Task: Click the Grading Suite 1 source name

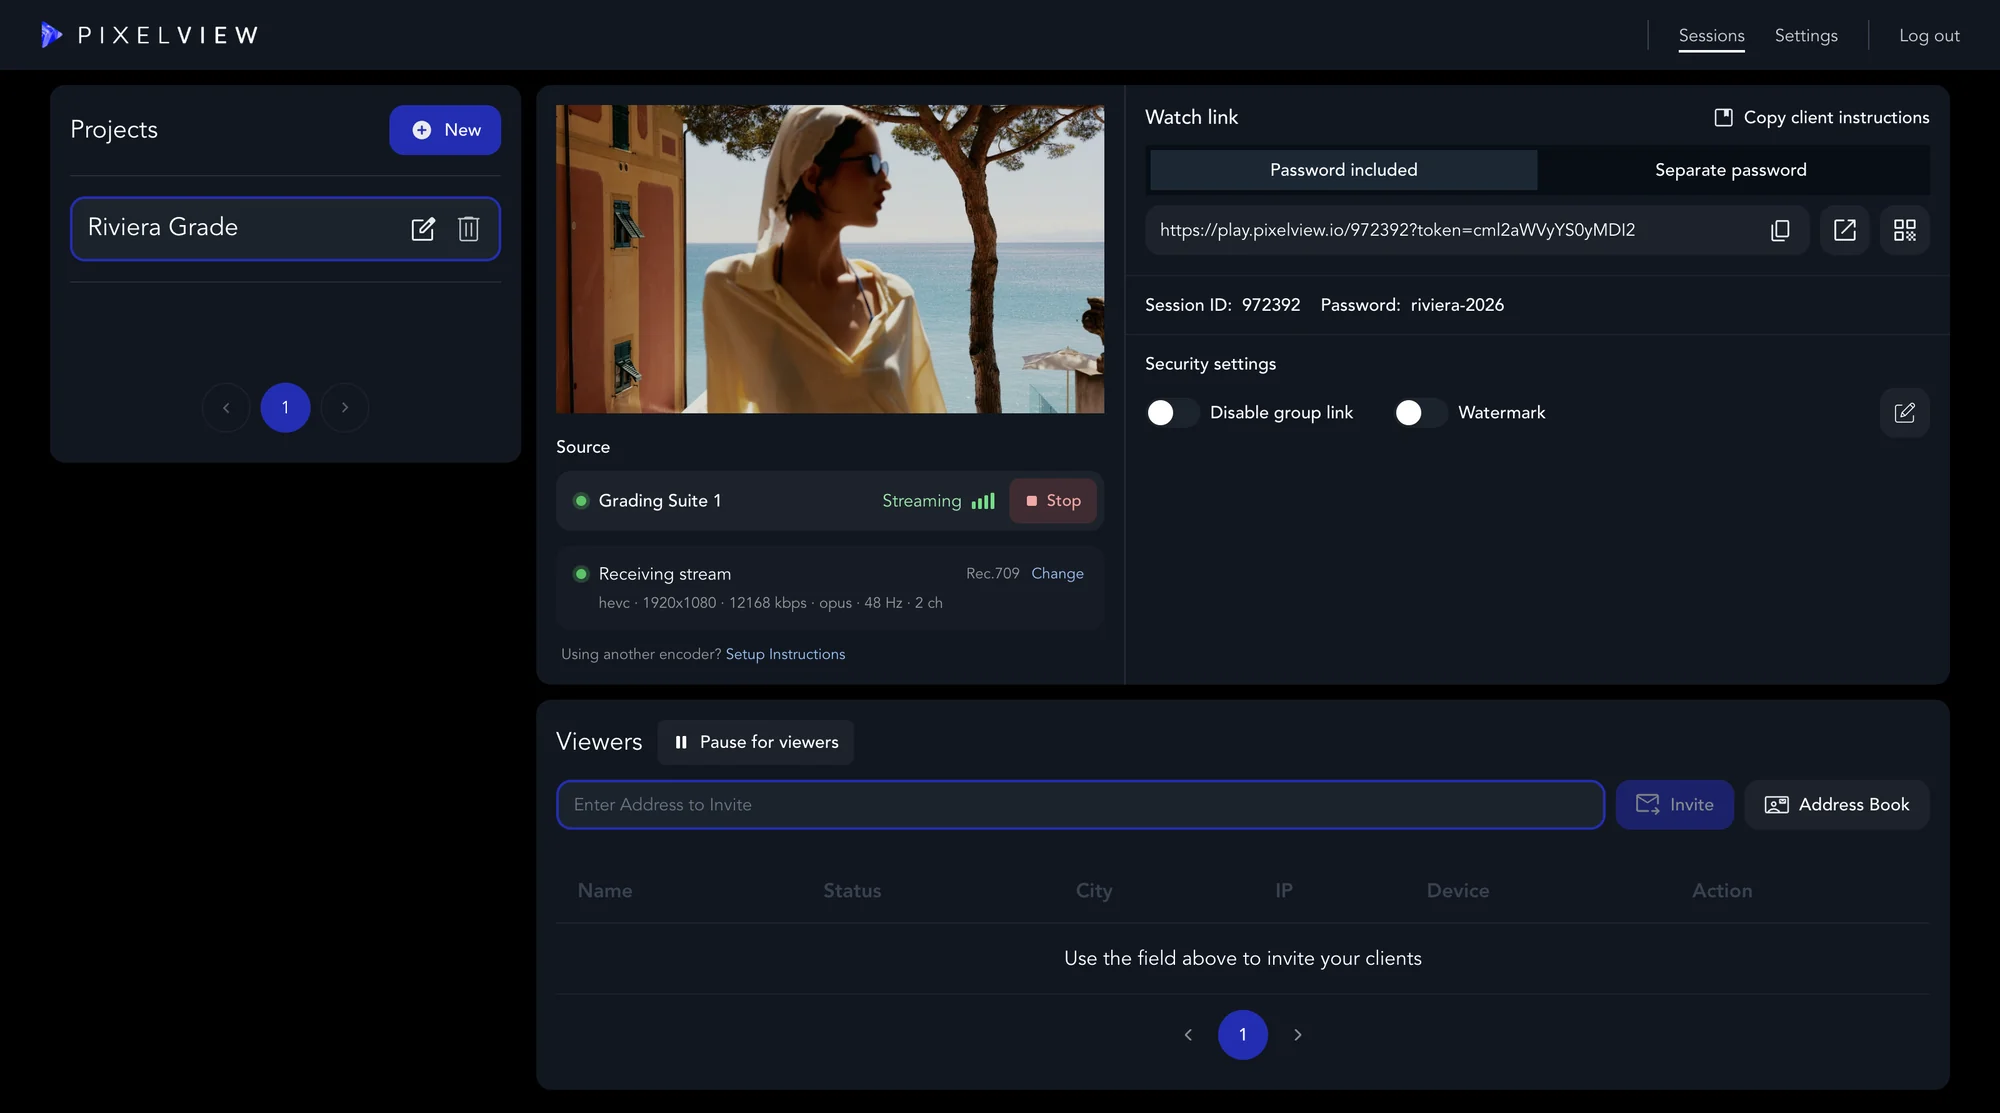Action: click(660, 501)
